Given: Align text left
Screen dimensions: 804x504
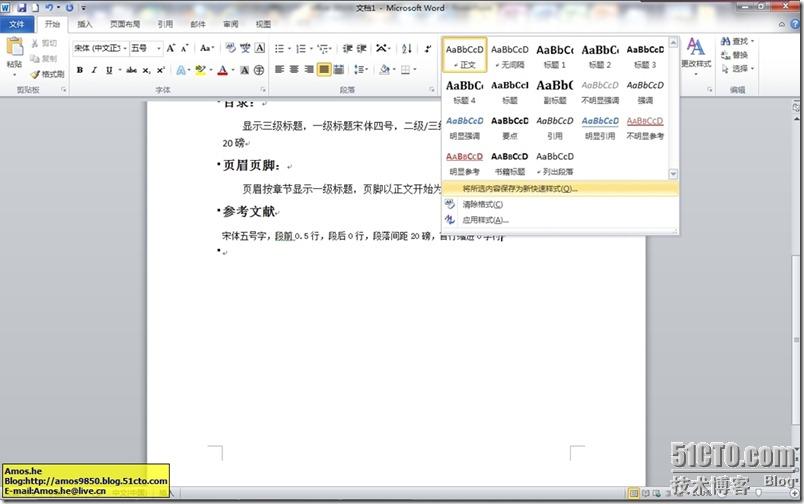Looking at the screenshot, I should 279,69.
